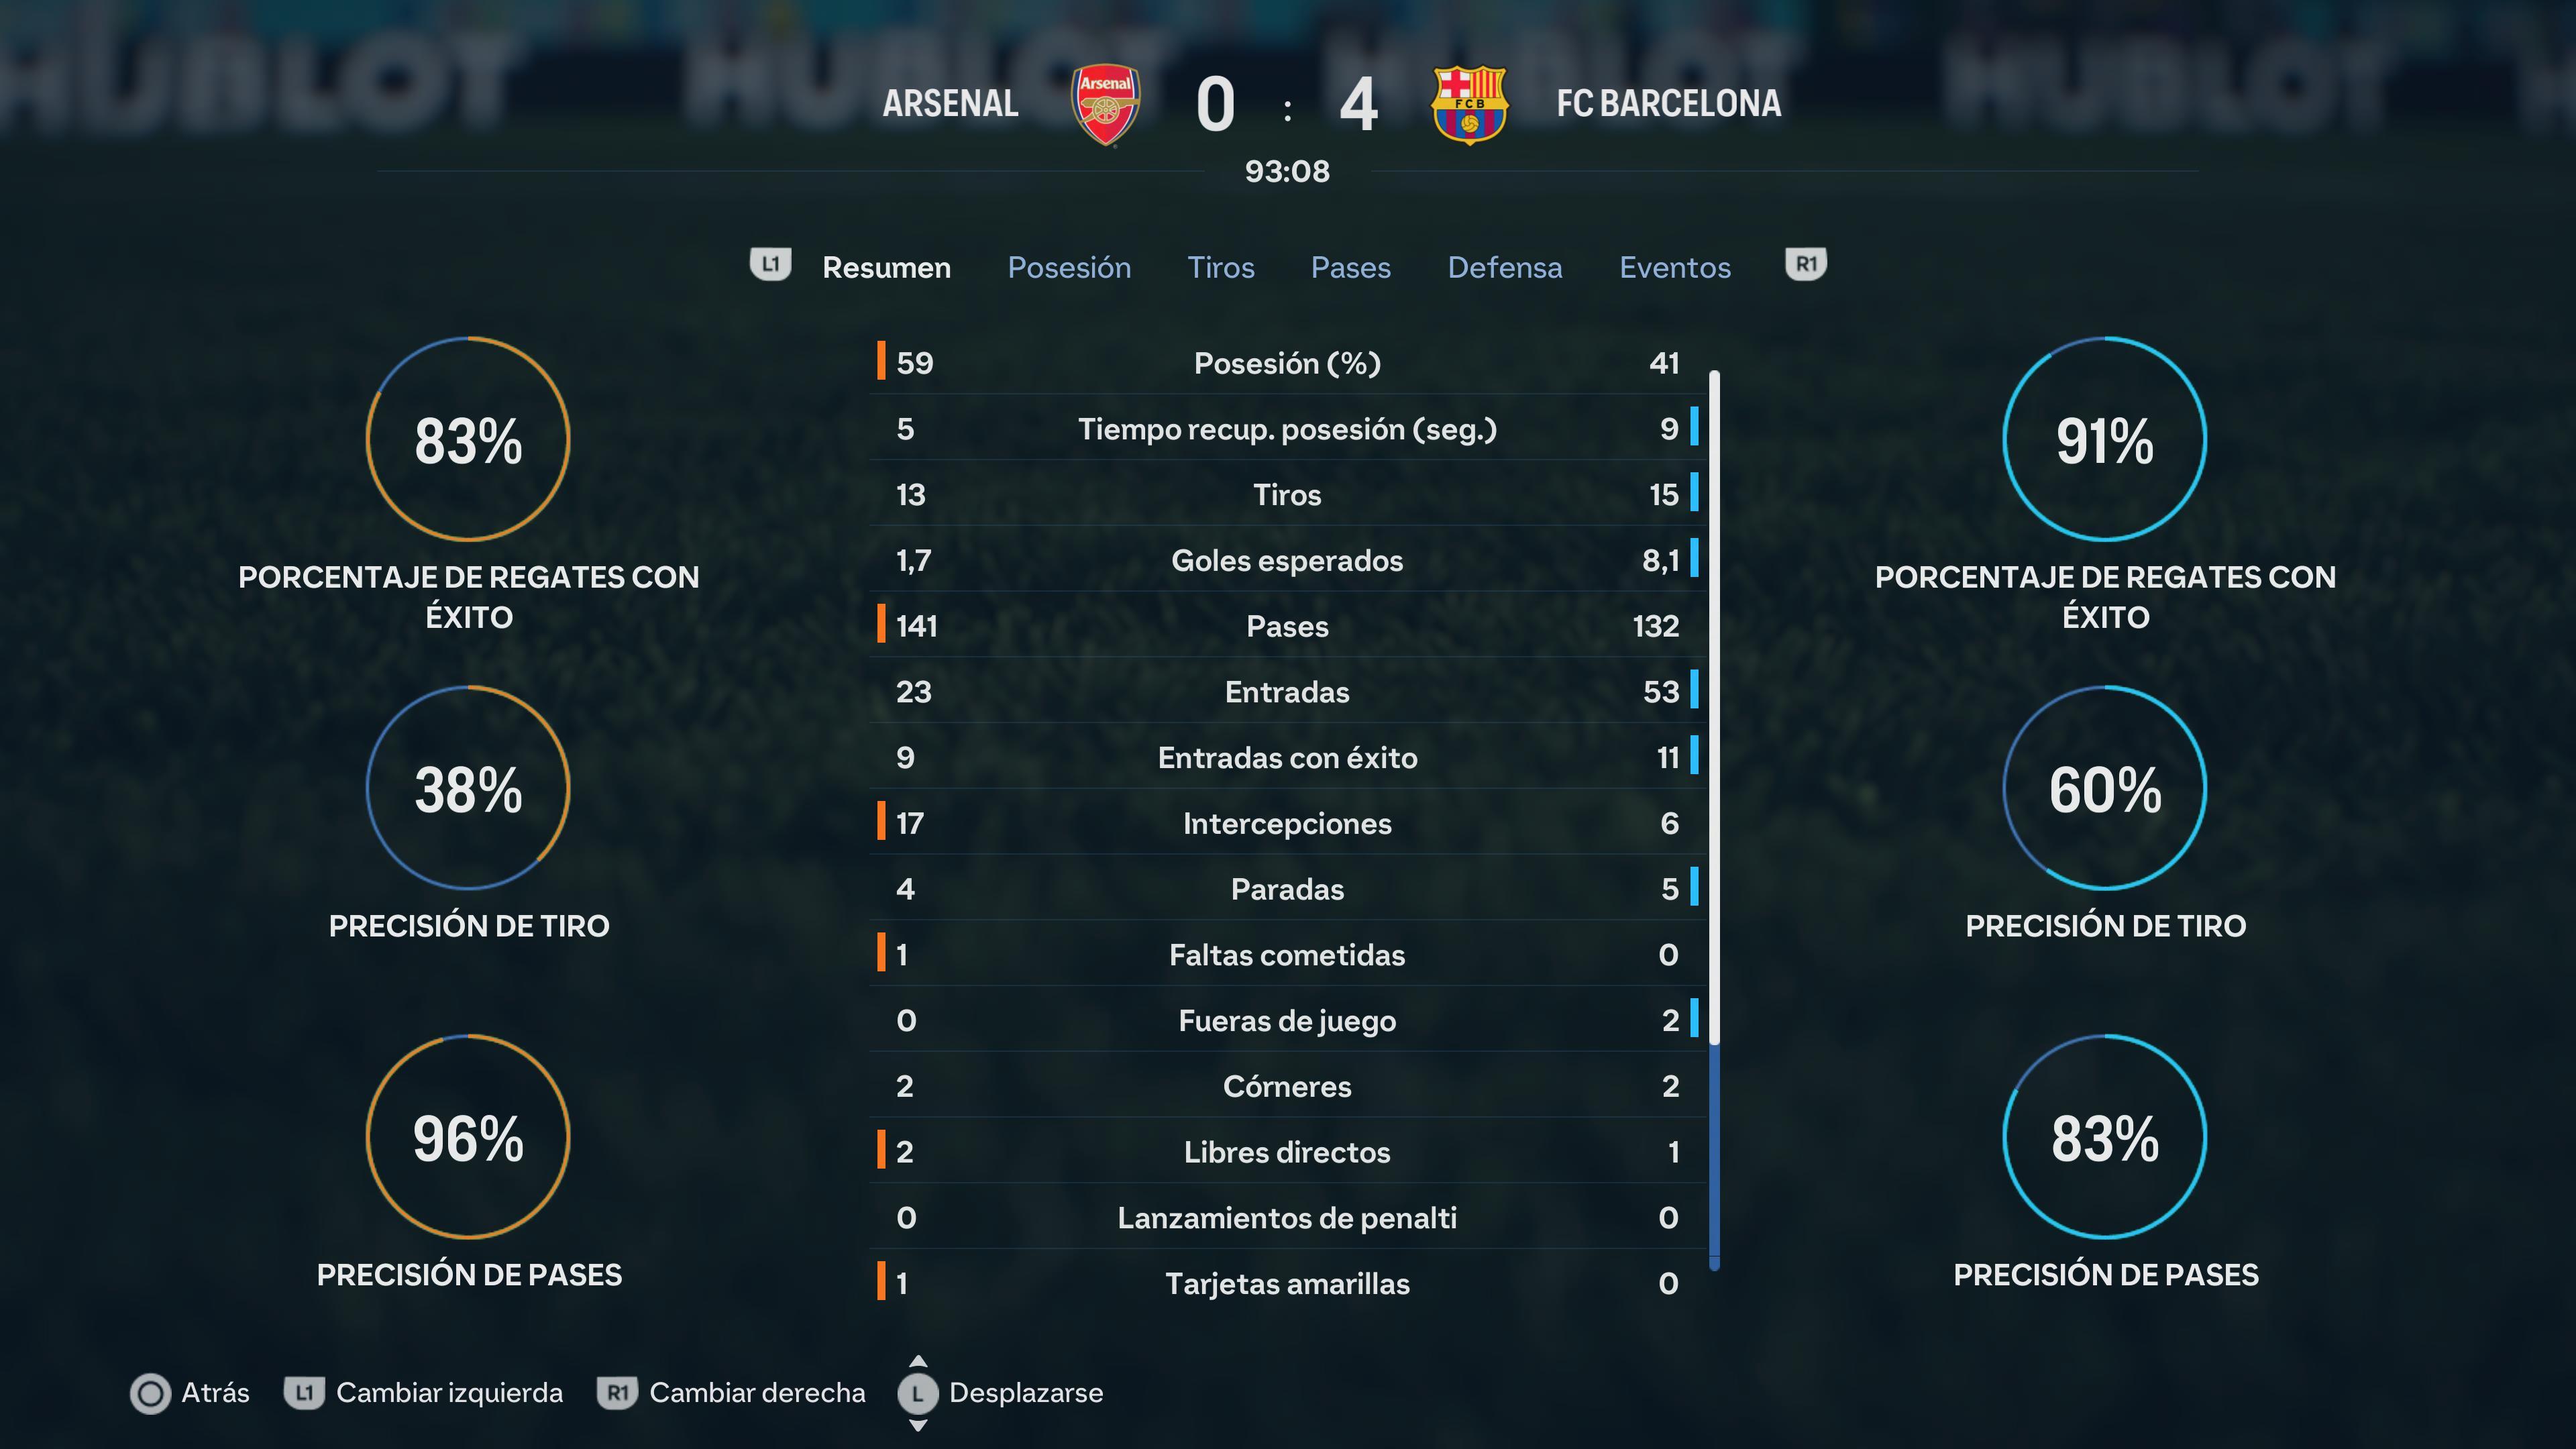Viewport: 2576px width, 1449px height.
Task: Switch to the Tiros tab
Action: (1220, 268)
